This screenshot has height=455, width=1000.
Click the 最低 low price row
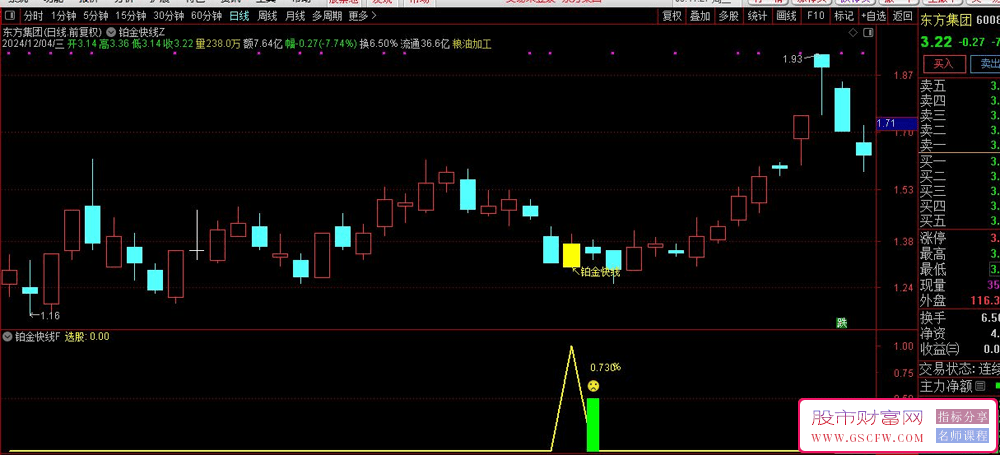coord(959,269)
